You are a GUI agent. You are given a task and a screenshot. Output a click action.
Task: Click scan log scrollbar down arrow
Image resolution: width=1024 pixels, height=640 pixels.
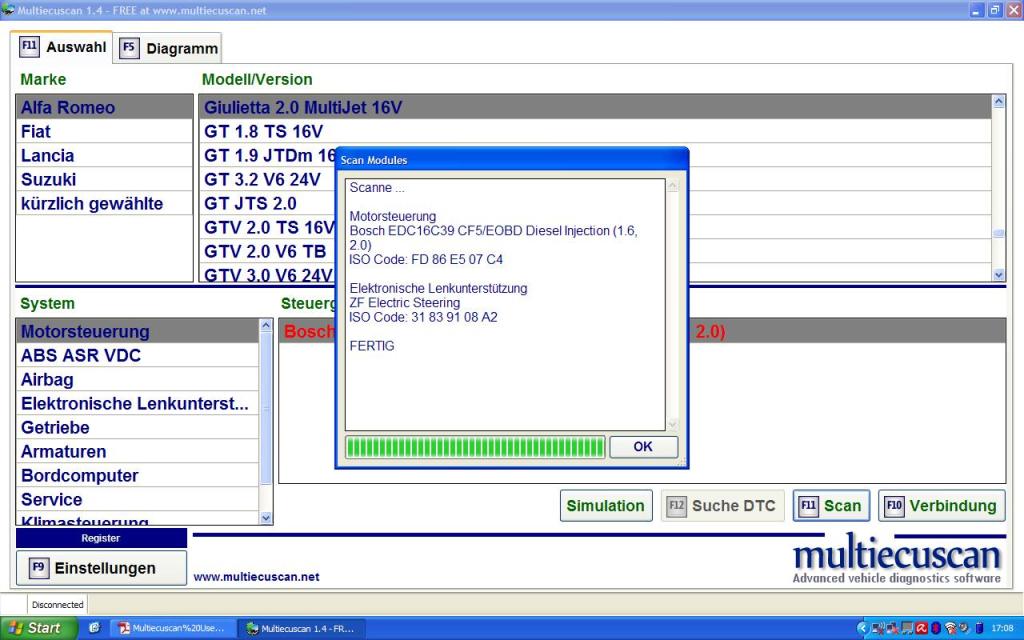point(672,424)
